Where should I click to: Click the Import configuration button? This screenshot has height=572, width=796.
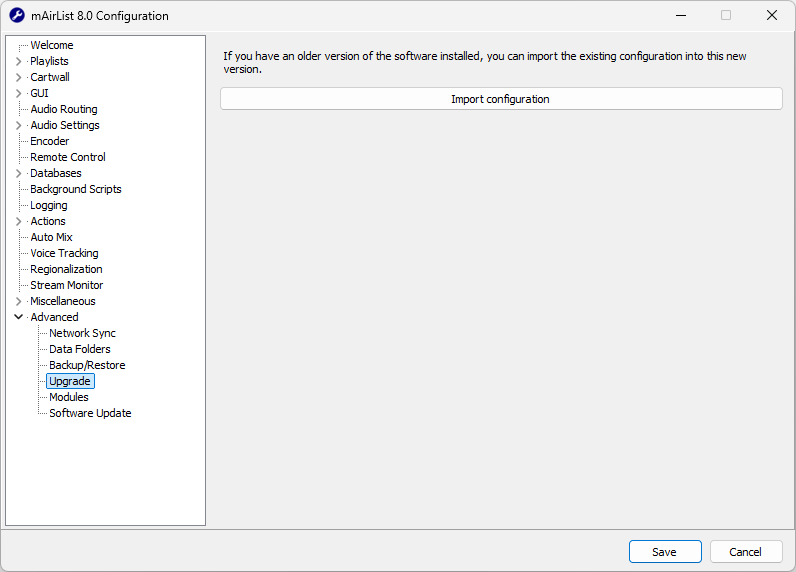point(500,99)
